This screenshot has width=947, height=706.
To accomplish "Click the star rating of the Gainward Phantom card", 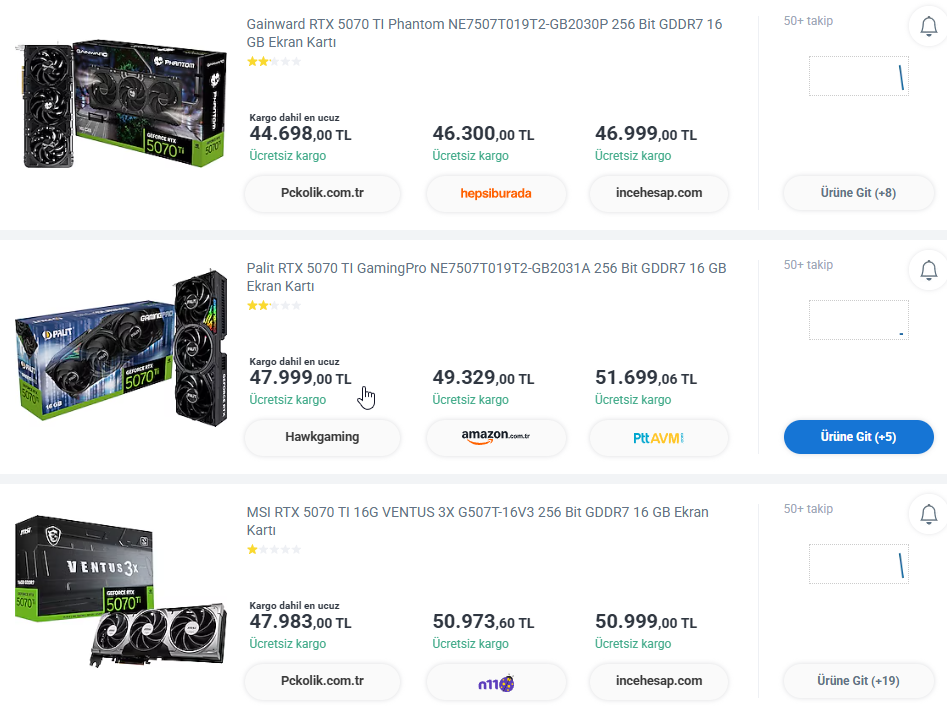I will click(274, 61).
